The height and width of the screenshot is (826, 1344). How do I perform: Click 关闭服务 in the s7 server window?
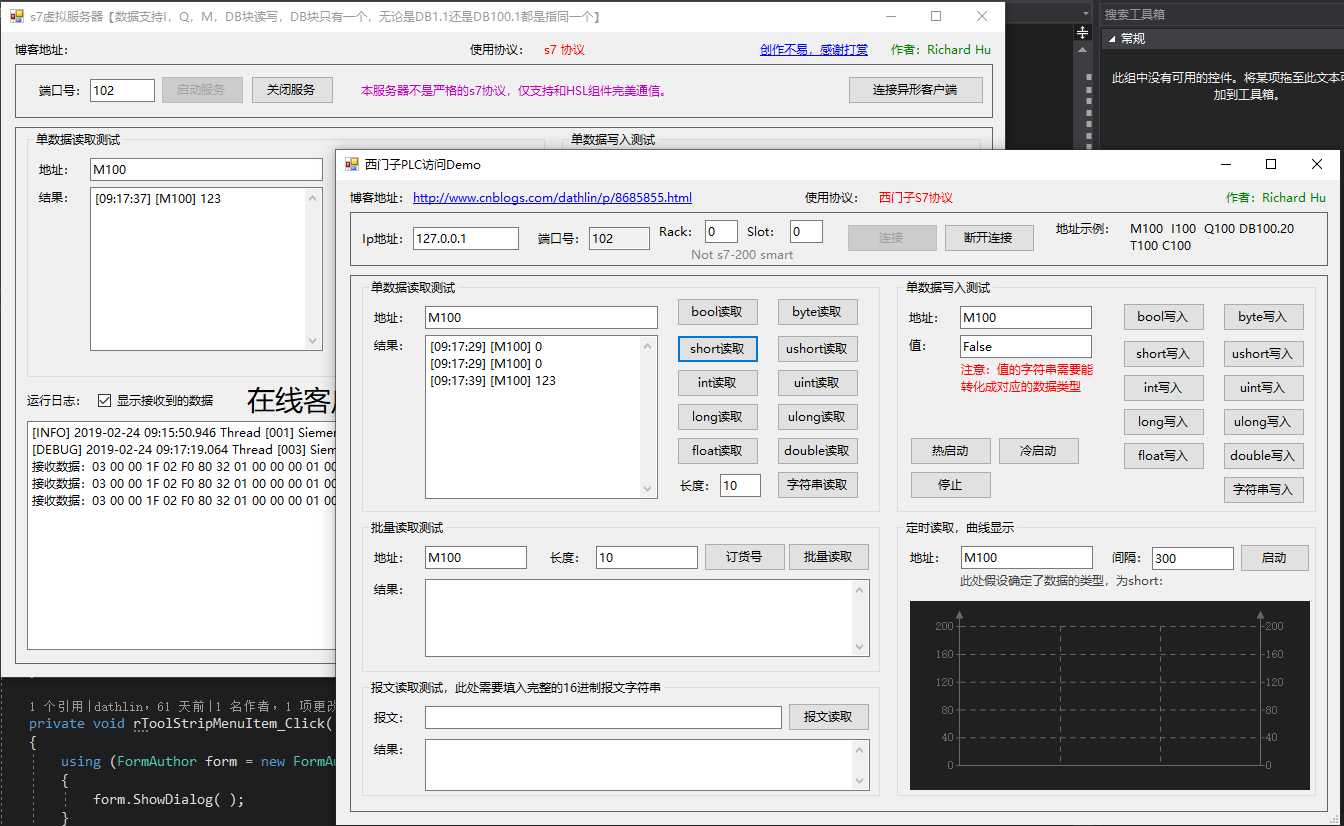click(x=291, y=90)
